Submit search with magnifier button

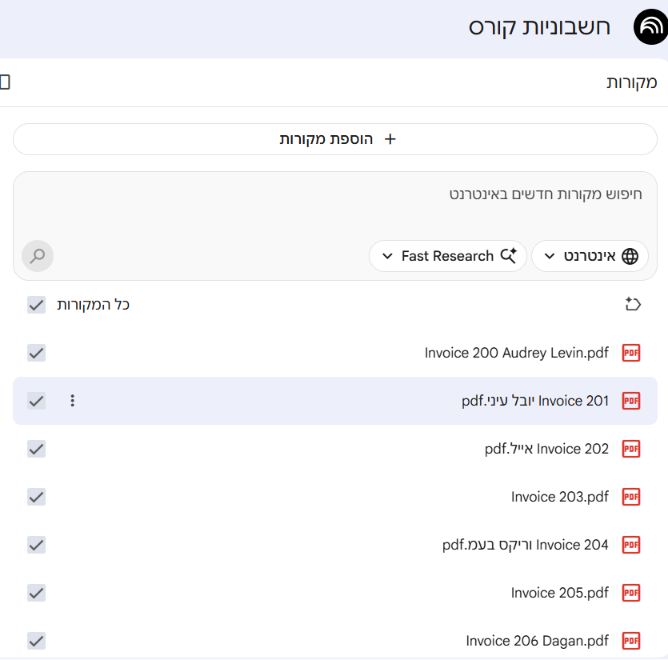point(37,256)
